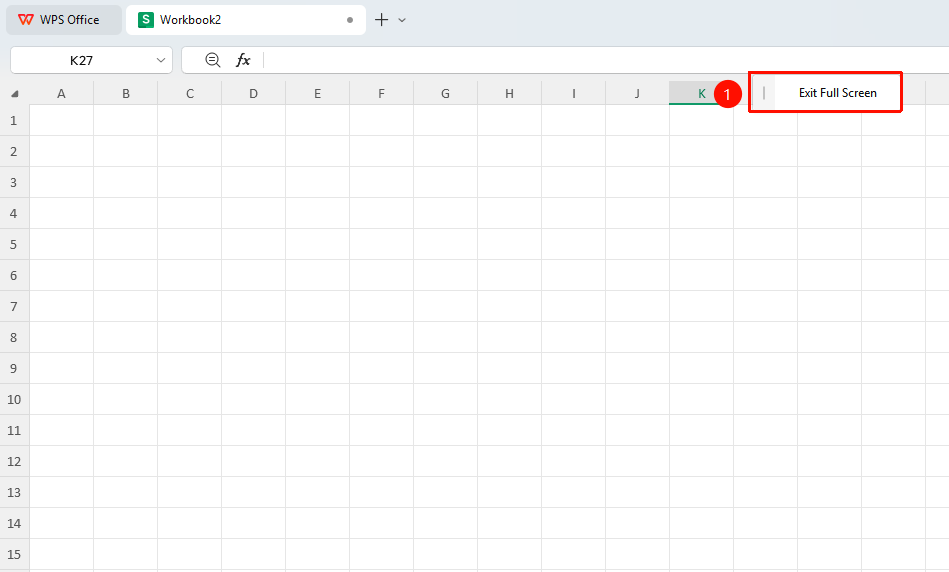Click cell E5
The width and height of the screenshot is (949, 572).
(317, 245)
